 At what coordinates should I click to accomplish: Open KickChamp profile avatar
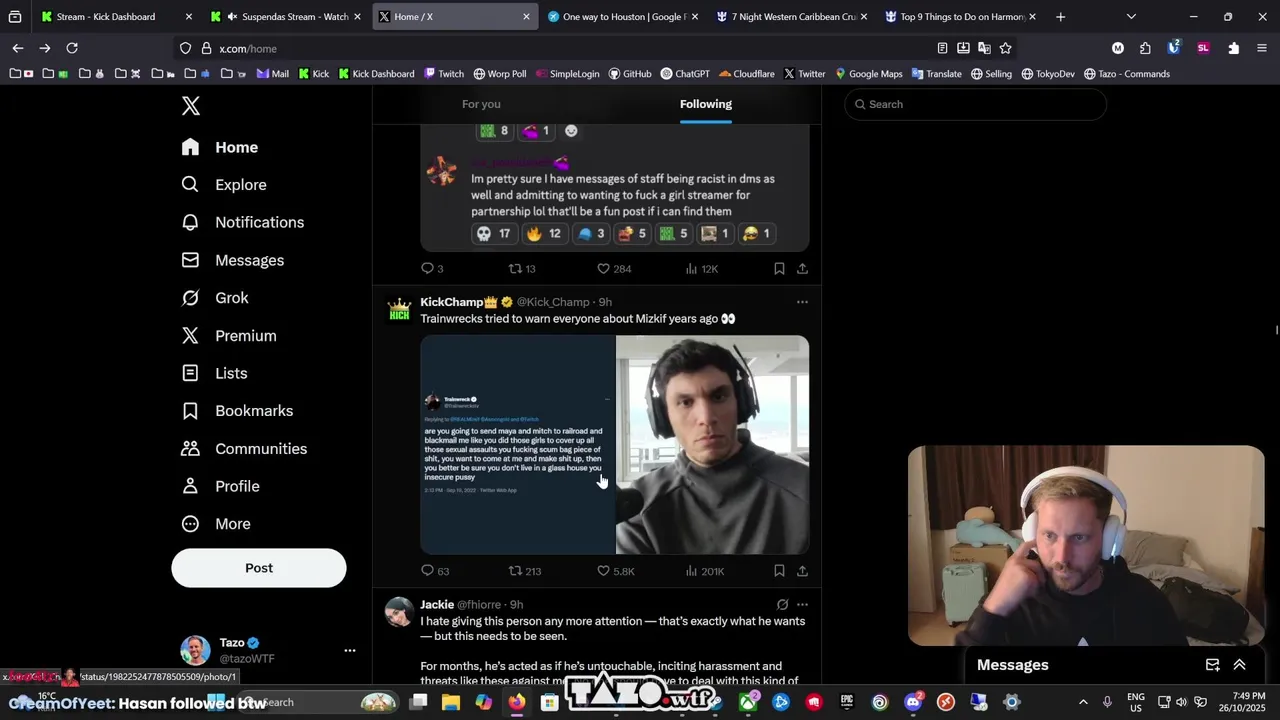click(x=399, y=310)
